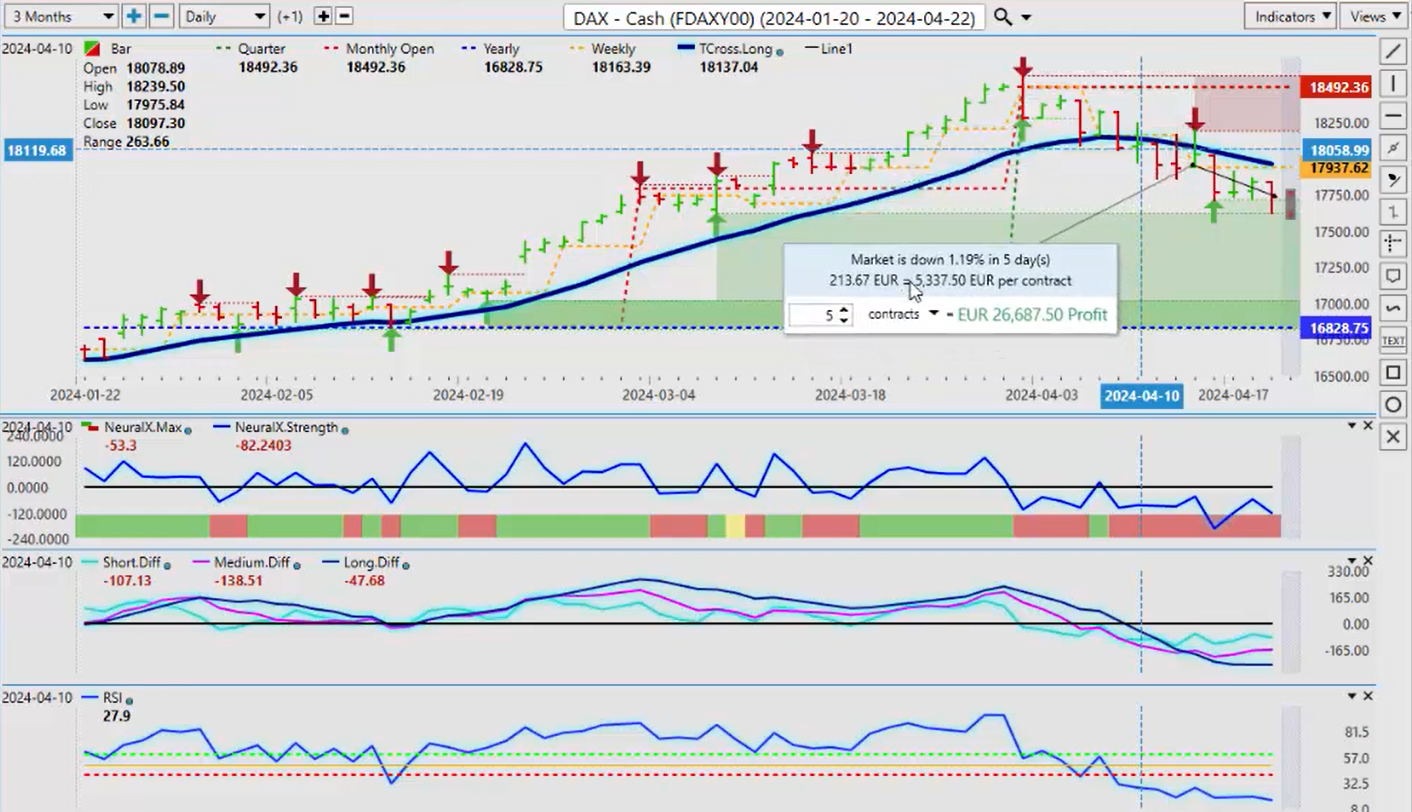Select the freehand curve drawing tool
The height and width of the screenshot is (812, 1412).
pyautogui.click(x=1393, y=308)
